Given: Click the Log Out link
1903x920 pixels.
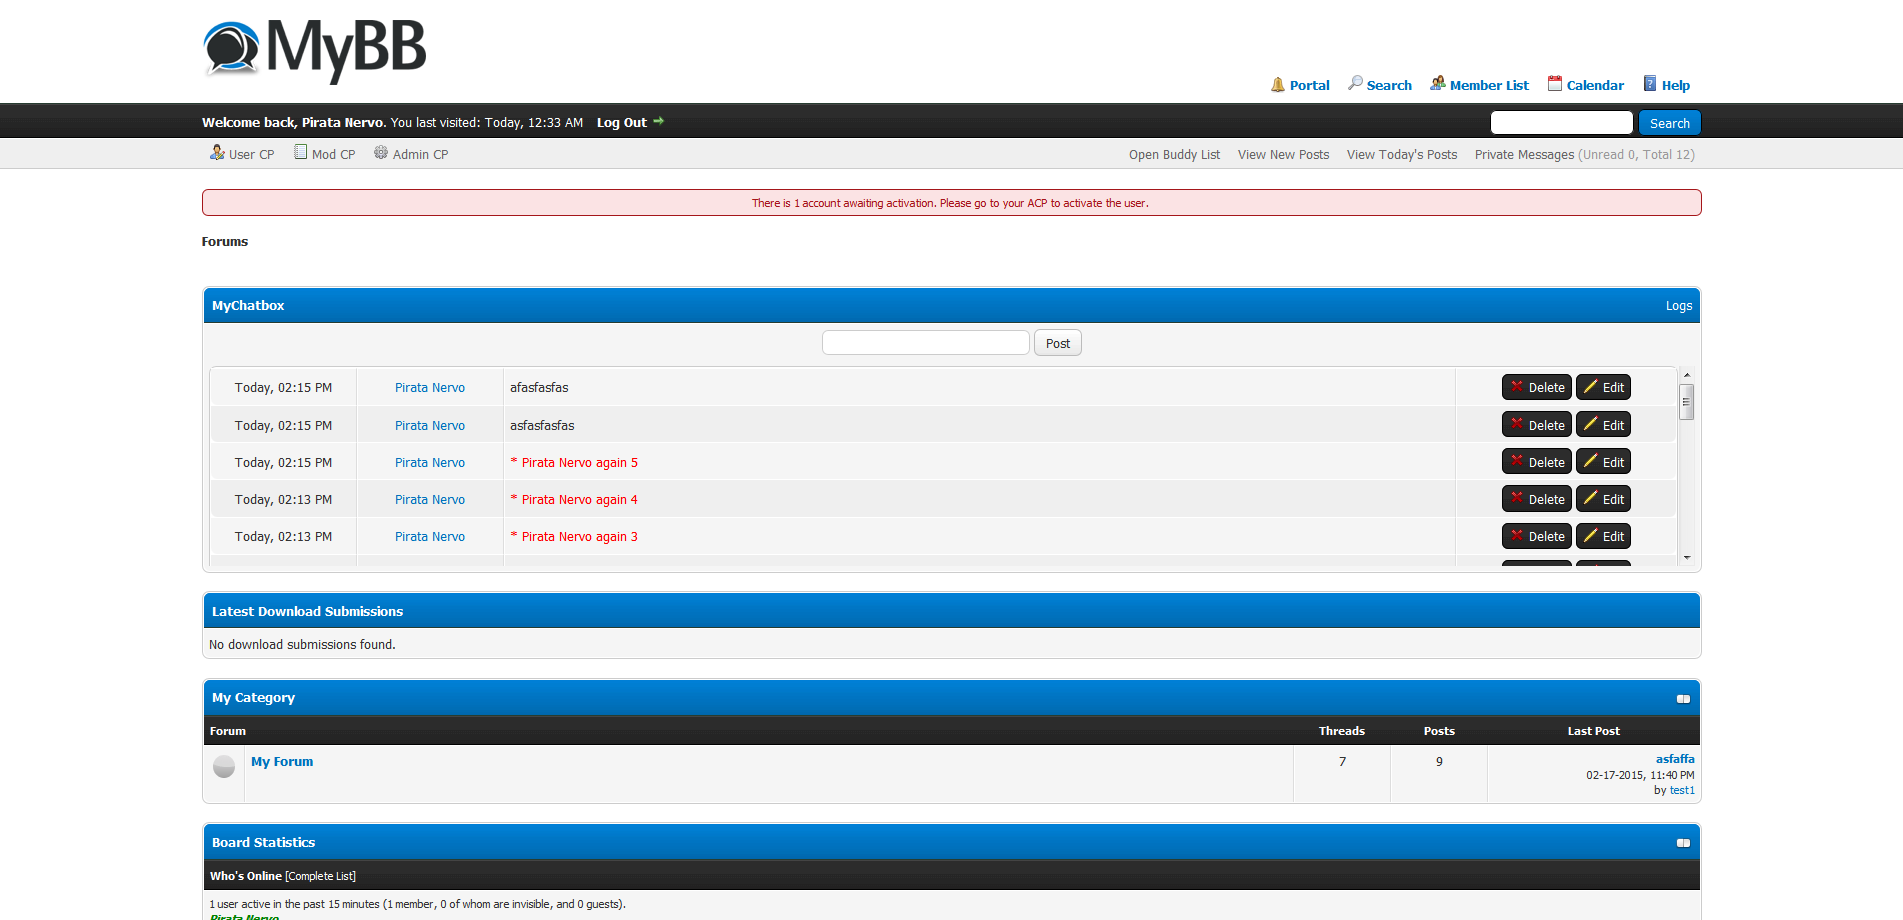Looking at the screenshot, I should [622, 123].
